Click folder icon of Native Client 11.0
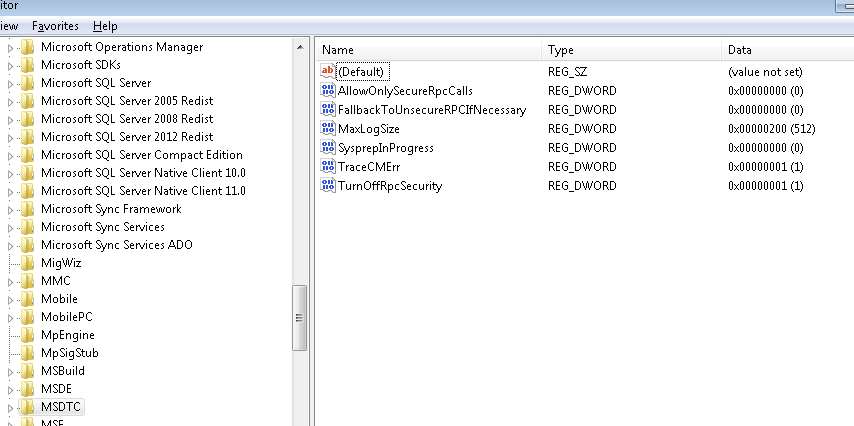Screen dimensions: 854x426 tap(27, 191)
